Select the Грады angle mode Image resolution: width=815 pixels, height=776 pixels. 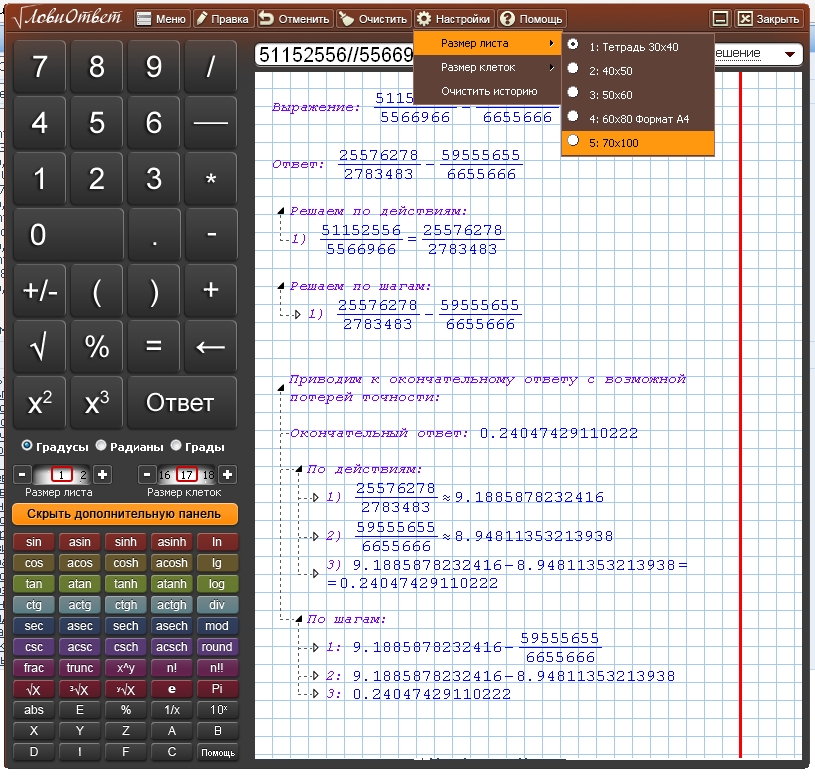click(176, 447)
